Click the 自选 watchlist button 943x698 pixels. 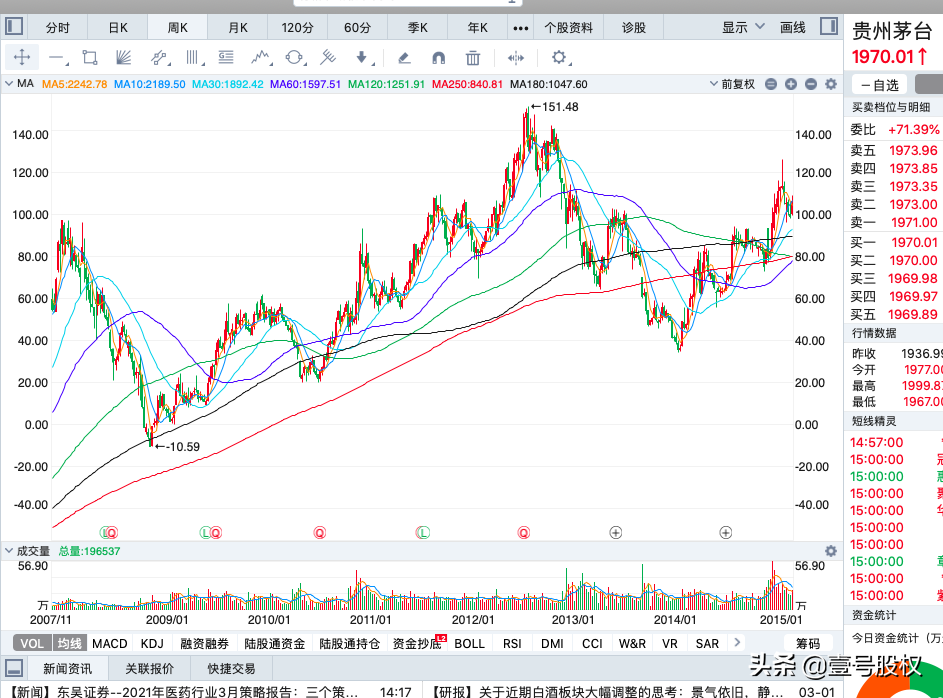coord(879,85)
